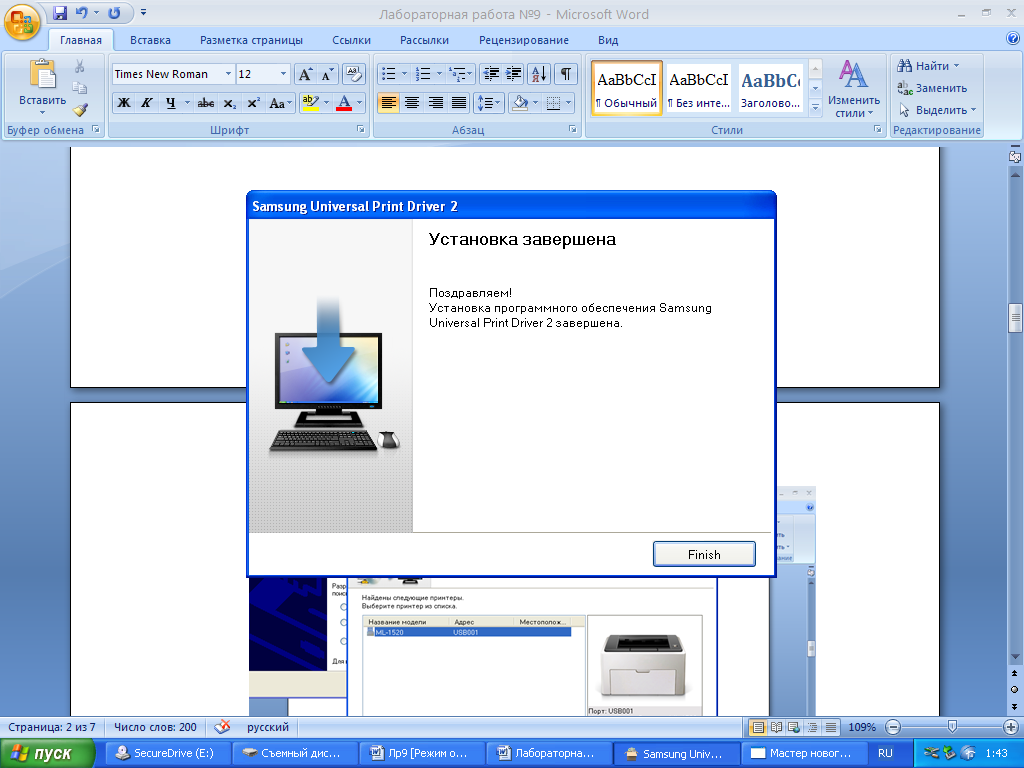
Task: Open font name dropdown Times New Roman
Action: click(x=228, y=74)
